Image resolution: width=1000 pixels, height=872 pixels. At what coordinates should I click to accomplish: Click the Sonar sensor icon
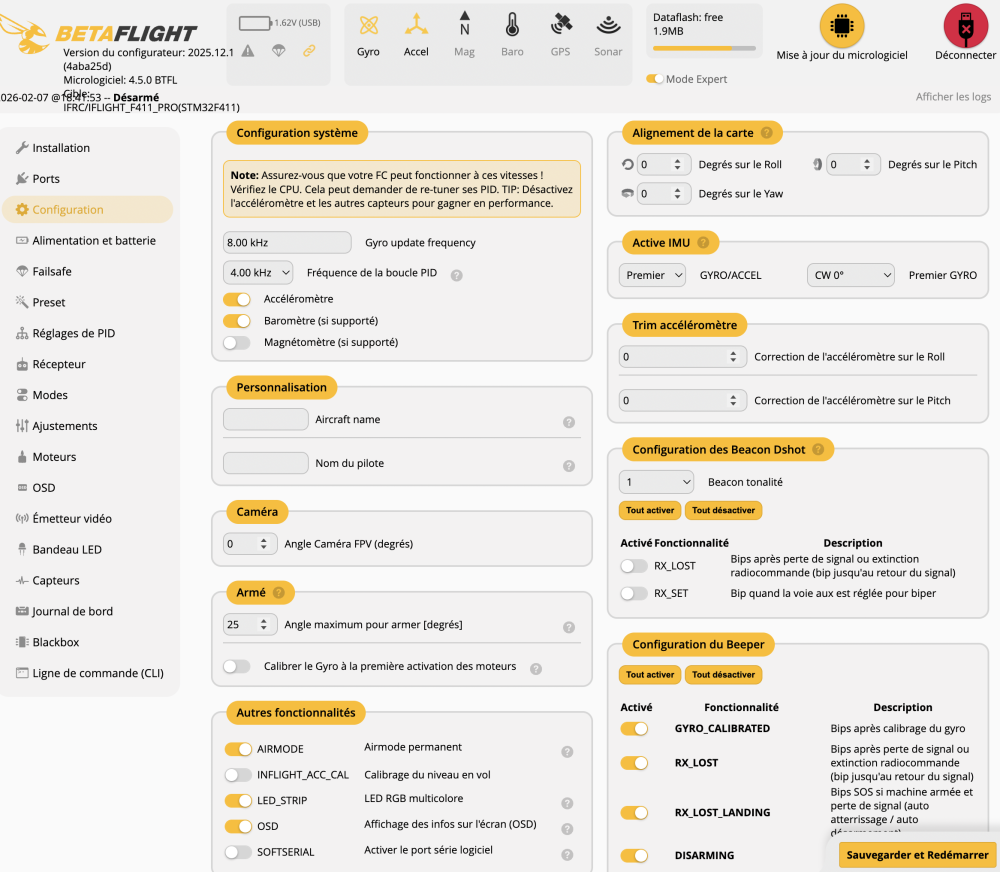point(608,26)
